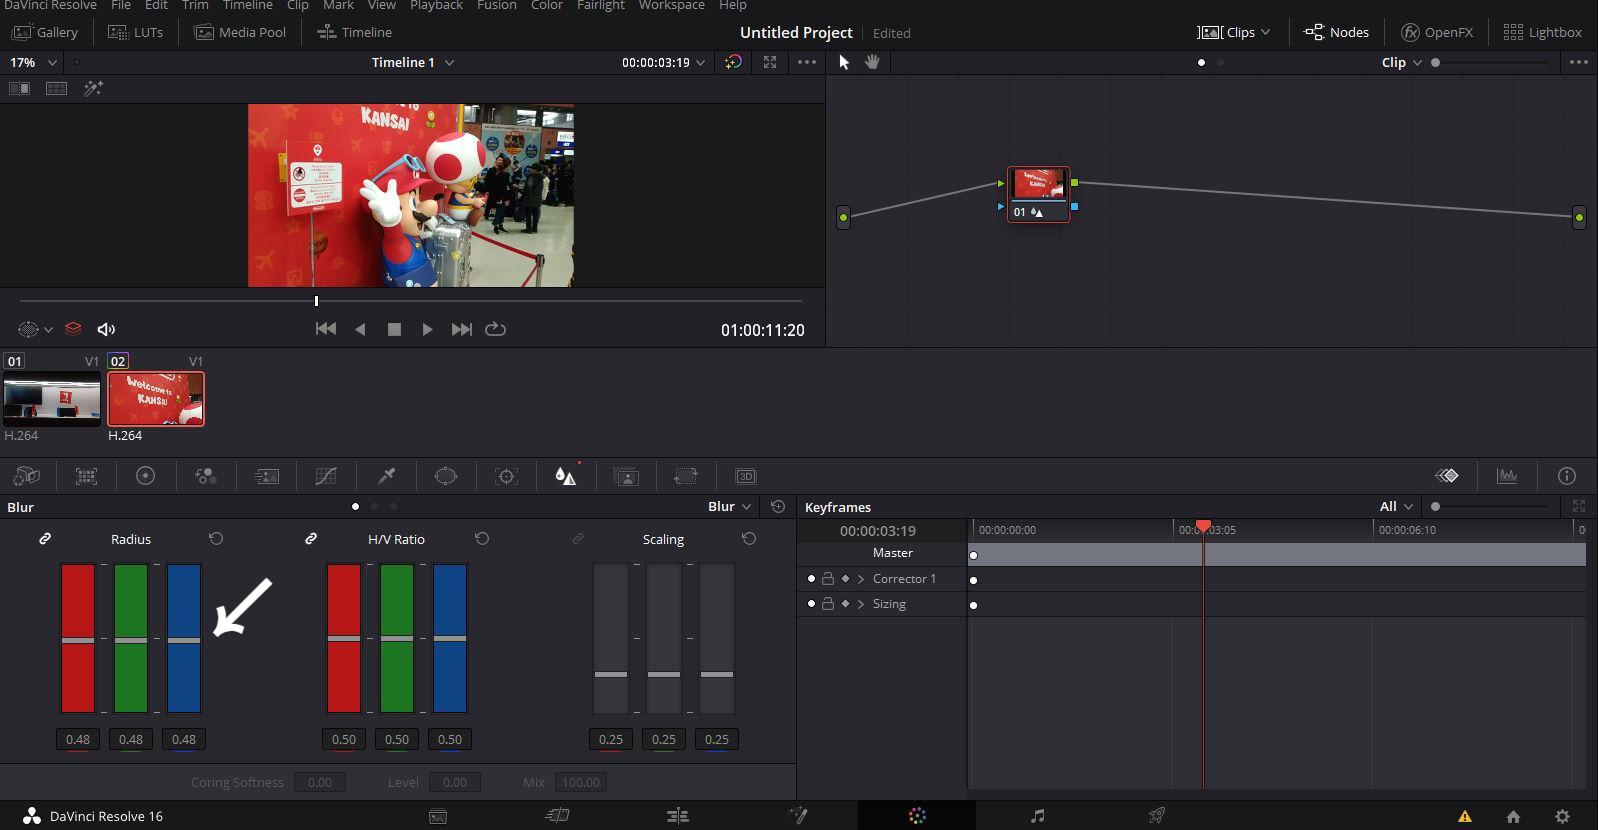This screenshot has height=830, width=1598.
Task: Open the Information palette
Action: [1567, 476]
